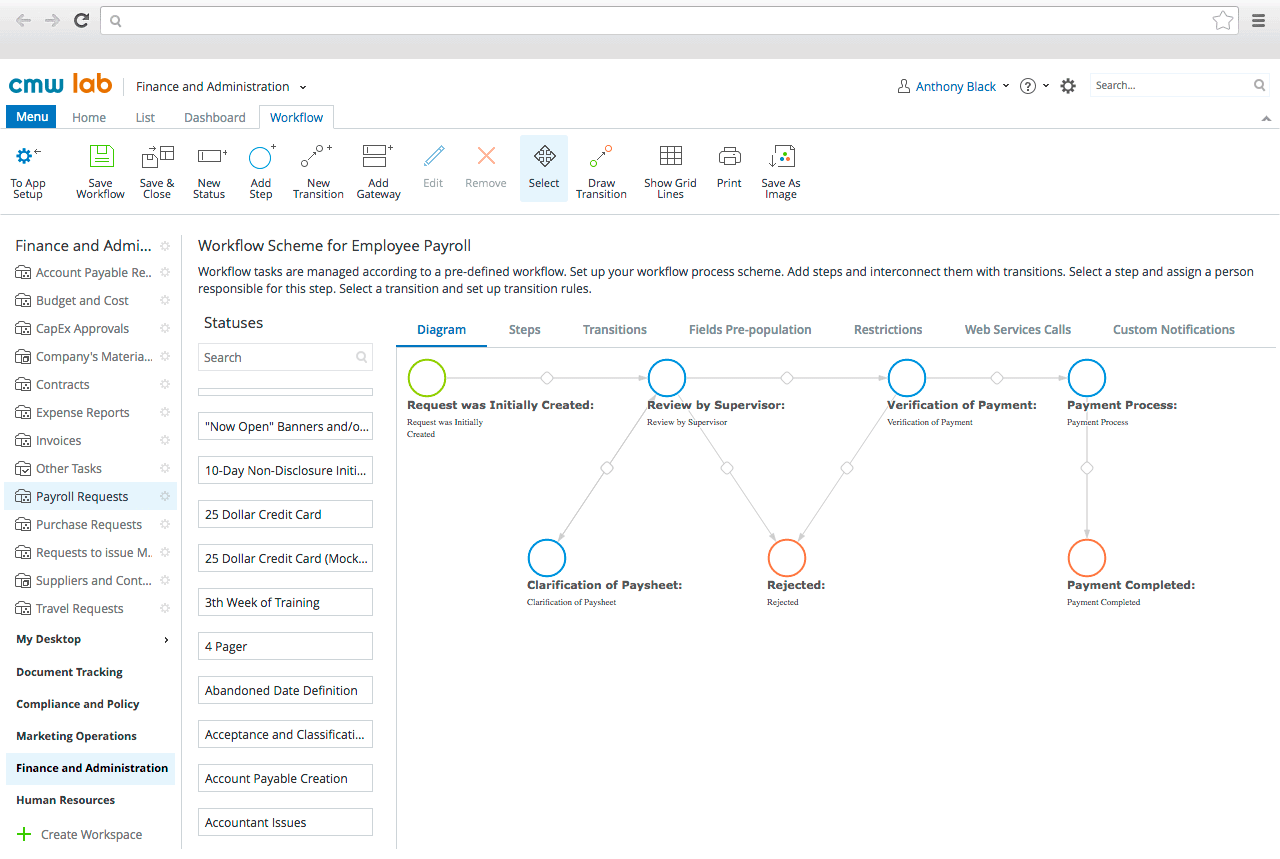The width and height of the screenshot is (1280, 859).
Task: Click gear next to Budget and Cost
Action: (165, 301)
